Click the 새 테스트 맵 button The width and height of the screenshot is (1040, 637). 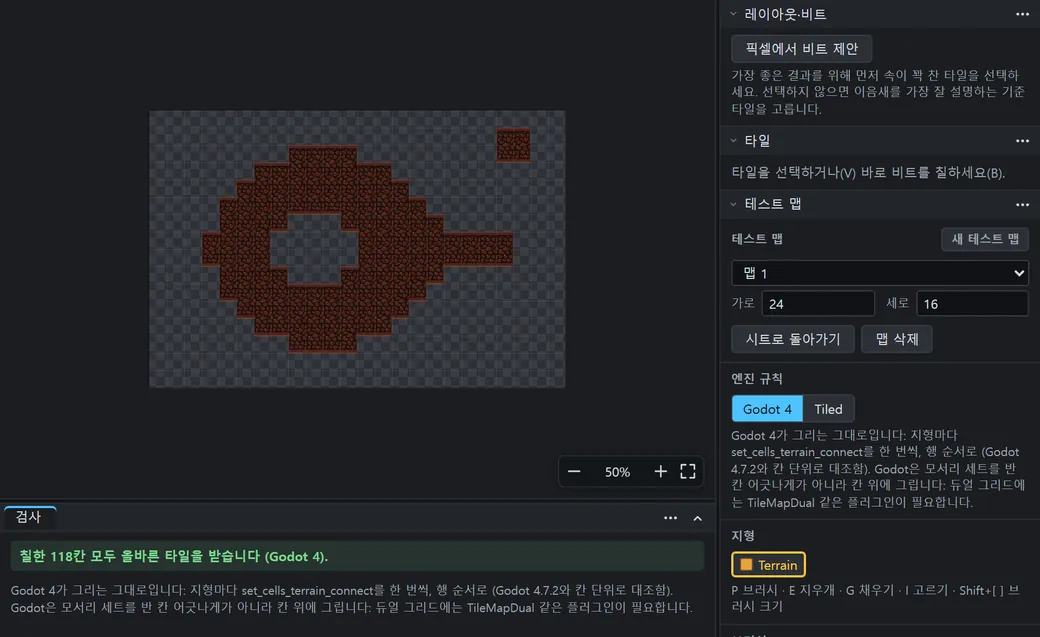(985, 239)
